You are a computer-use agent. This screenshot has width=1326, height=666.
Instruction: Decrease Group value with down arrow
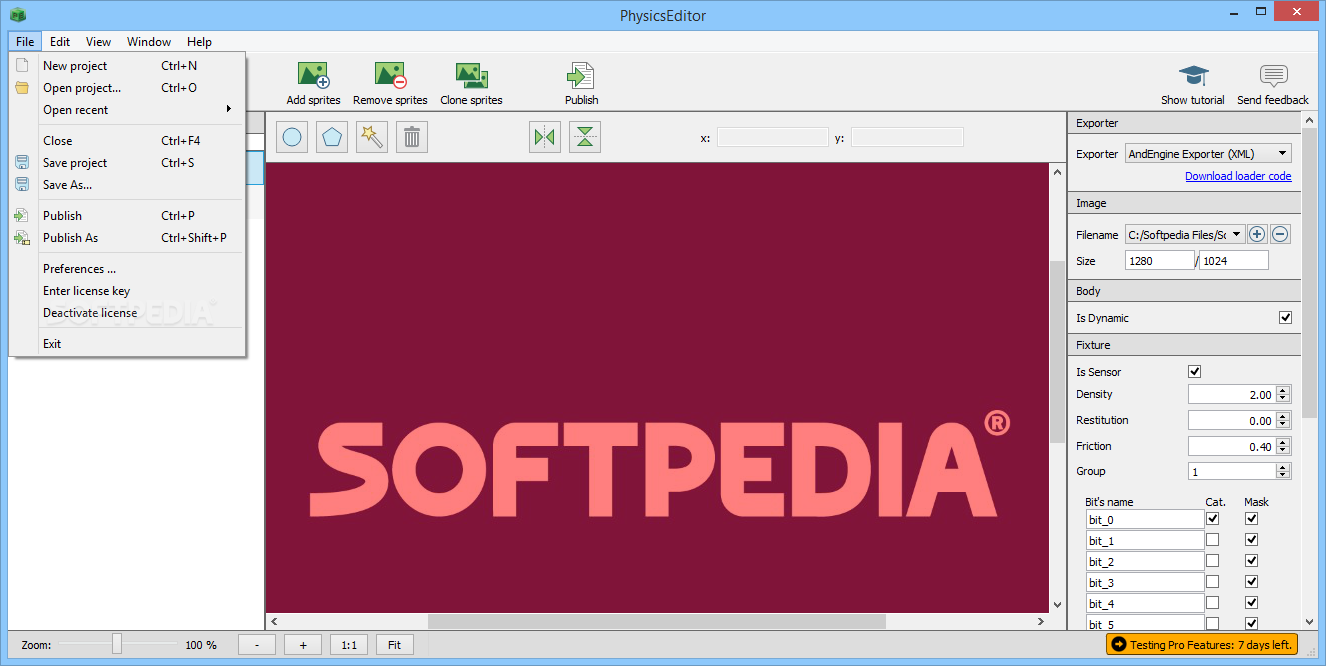tap(1283, 475)
